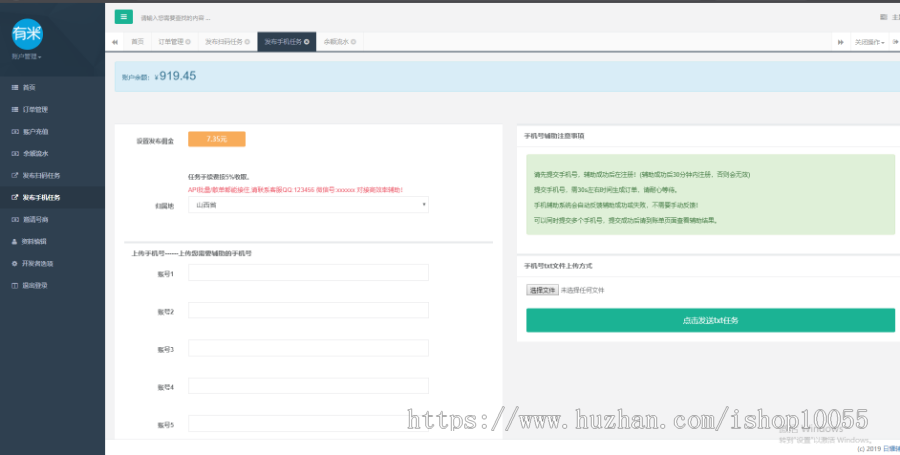The width and height of the screenshot is (900, 455).
Task: Open the 关闭操作 dropdown menu
Action: point(869,42)
